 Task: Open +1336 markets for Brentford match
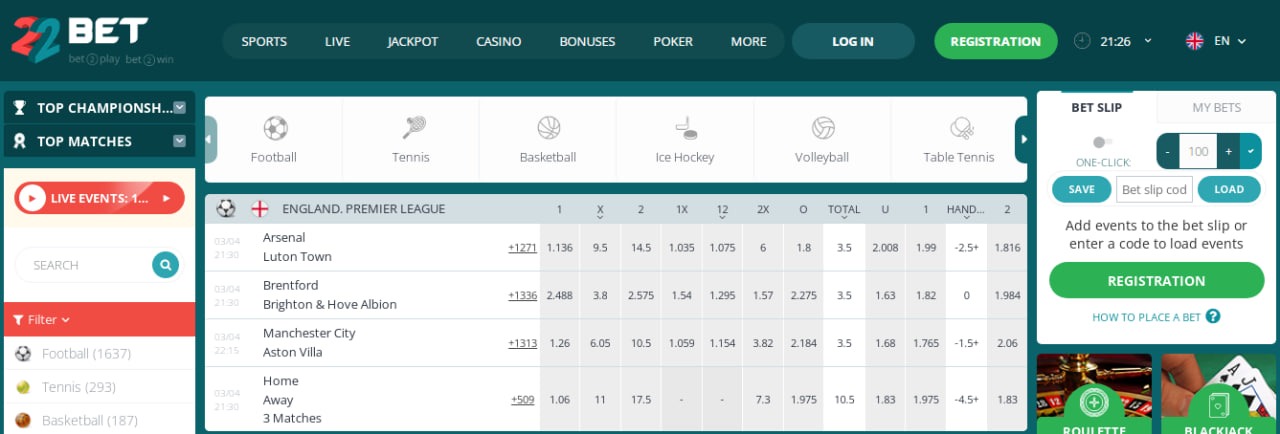[522, 295]
